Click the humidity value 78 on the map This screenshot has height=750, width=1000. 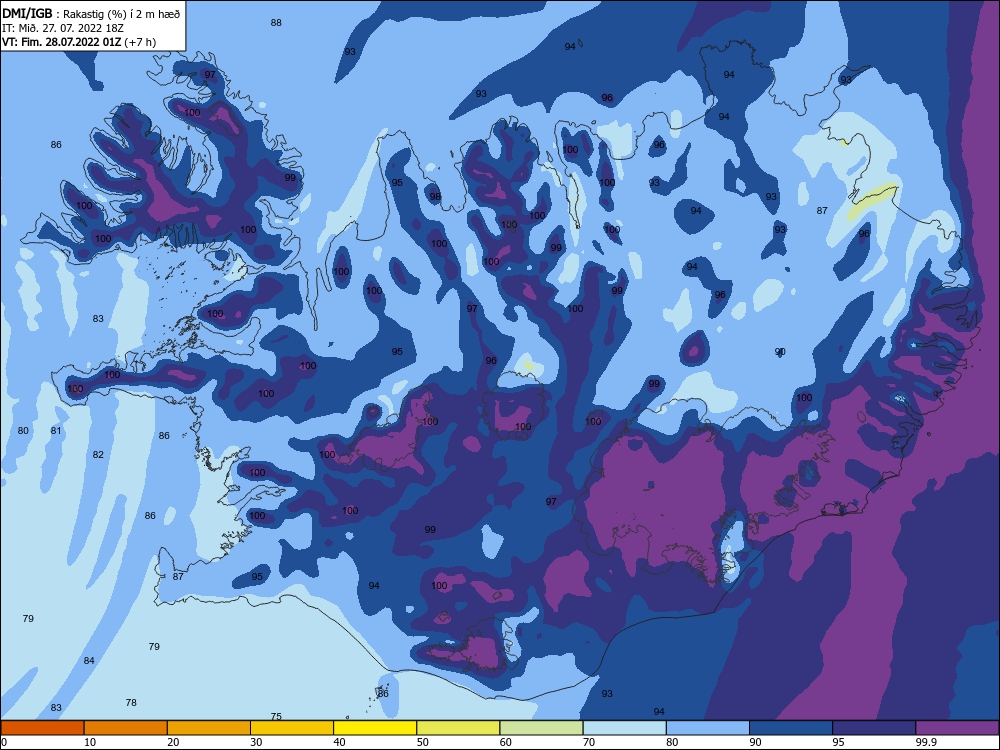point(131,702)
